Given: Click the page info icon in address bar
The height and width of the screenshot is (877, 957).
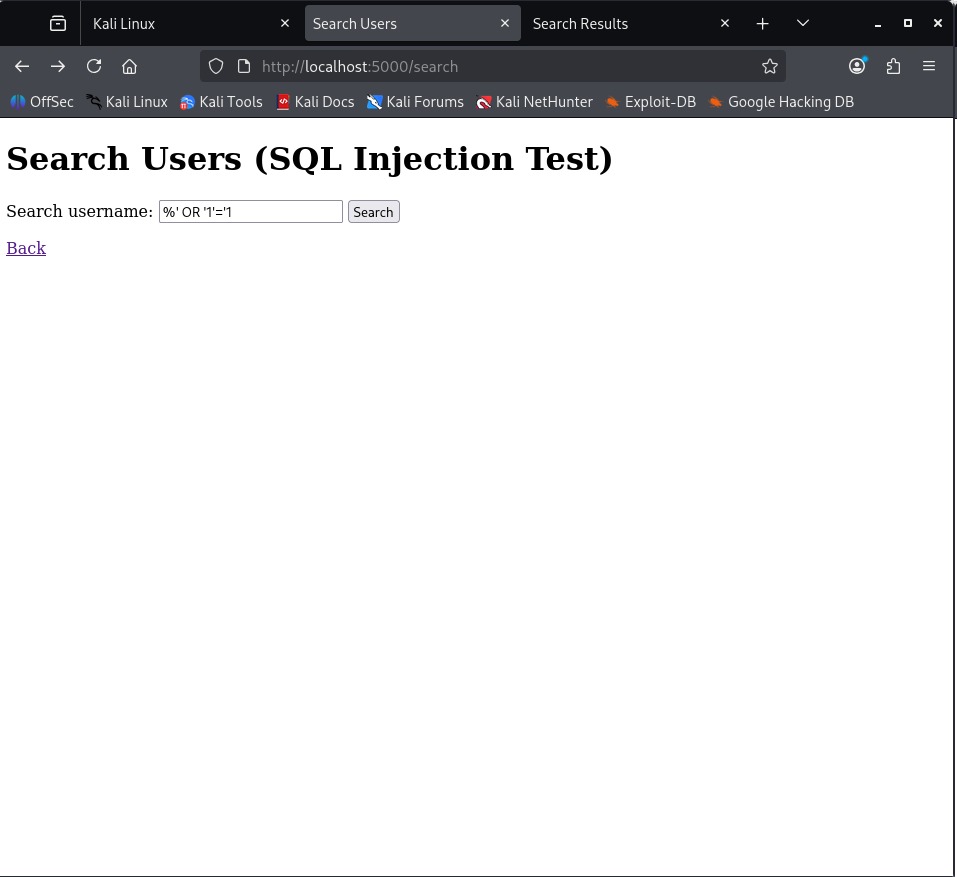Looking at the screenshot, I should [x=243, y=66].
